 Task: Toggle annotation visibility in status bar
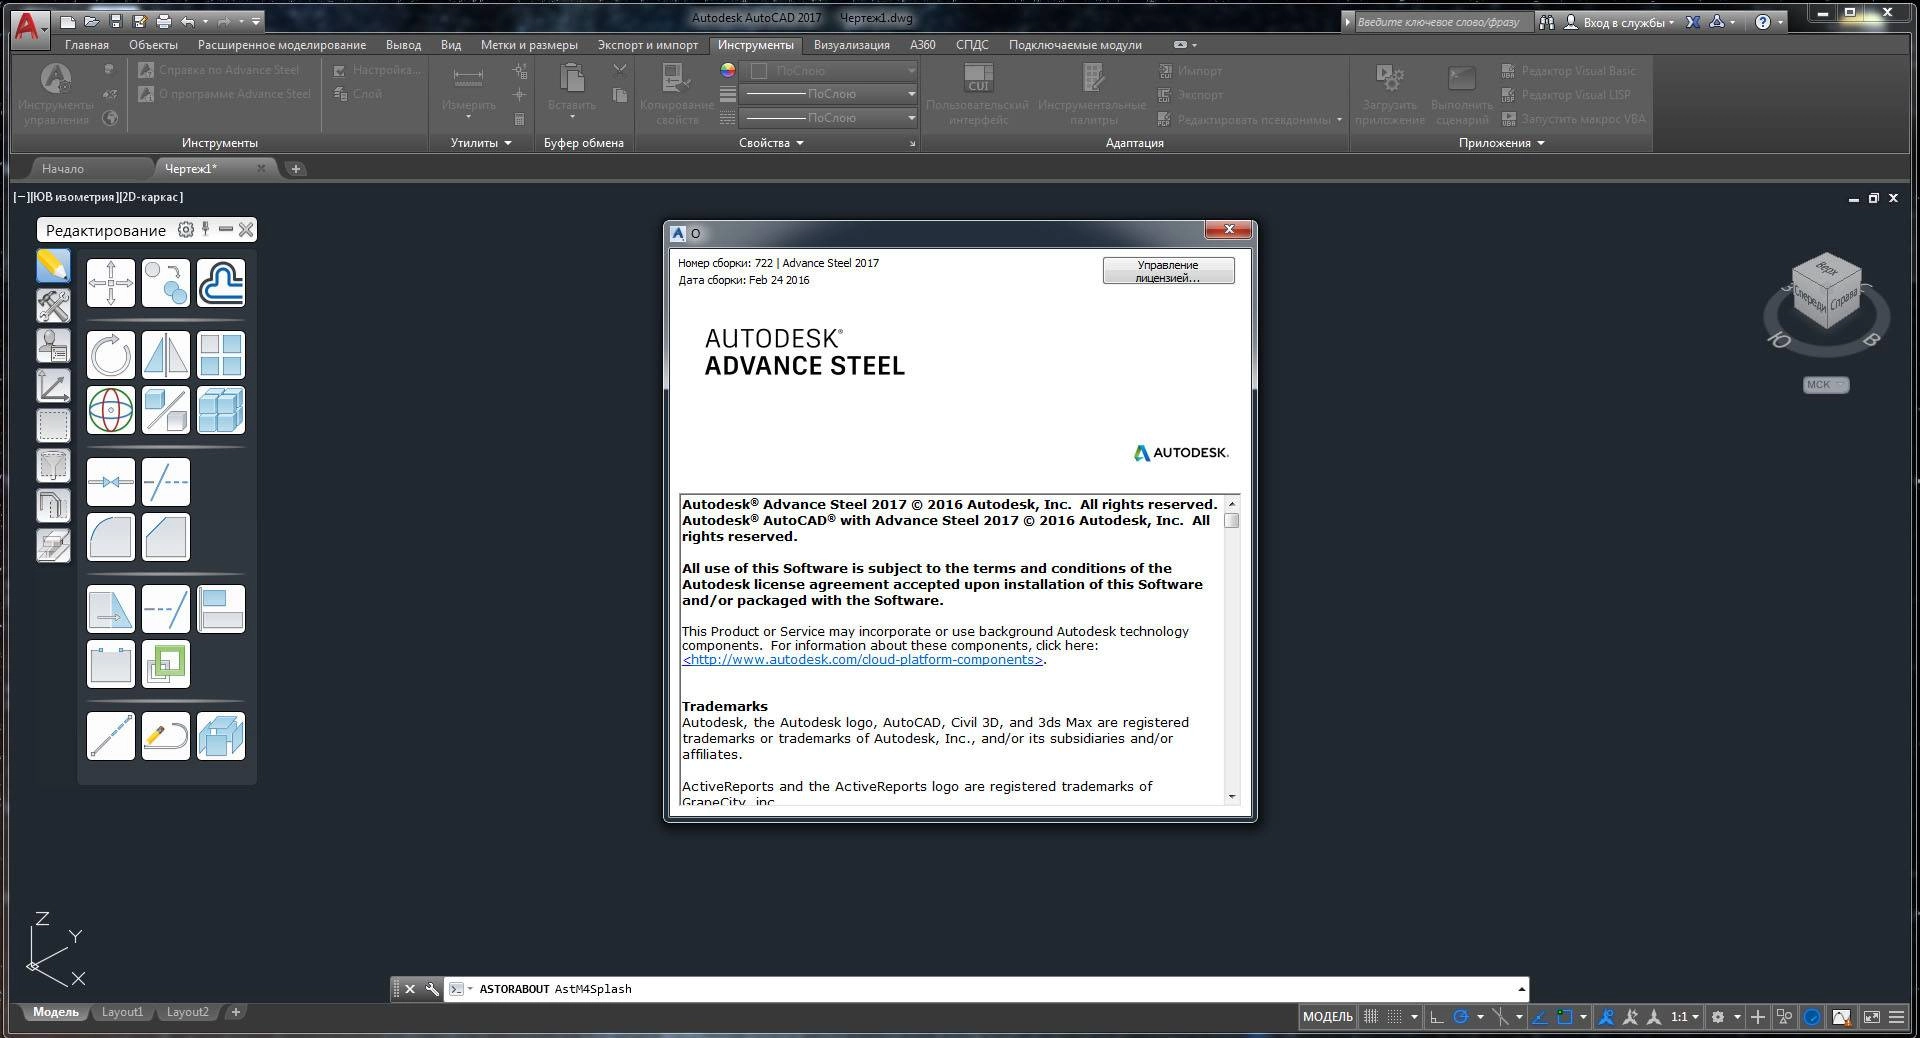coord(1607,1017)
